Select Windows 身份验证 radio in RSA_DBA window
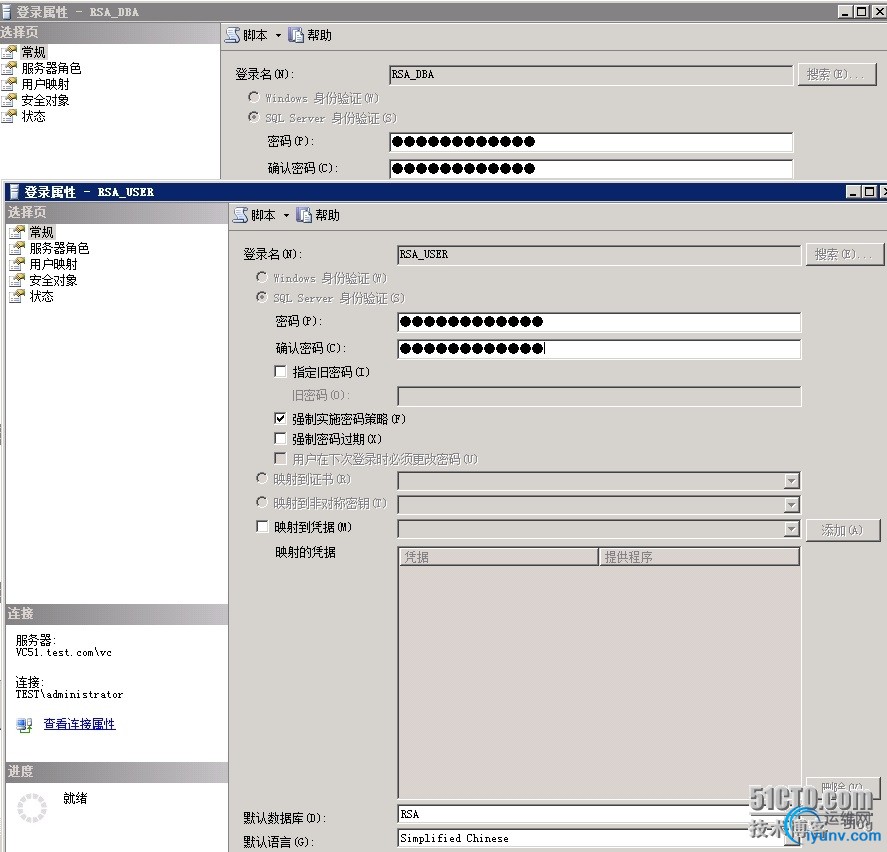The width and height of the screenshot is (887, 852). coord(253,97)
